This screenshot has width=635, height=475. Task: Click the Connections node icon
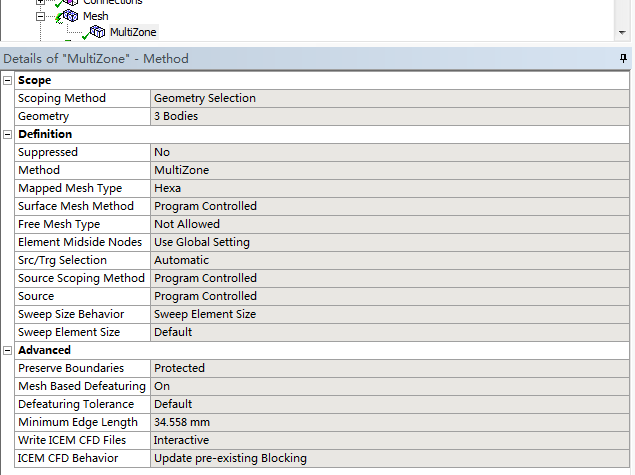(70, 2)
